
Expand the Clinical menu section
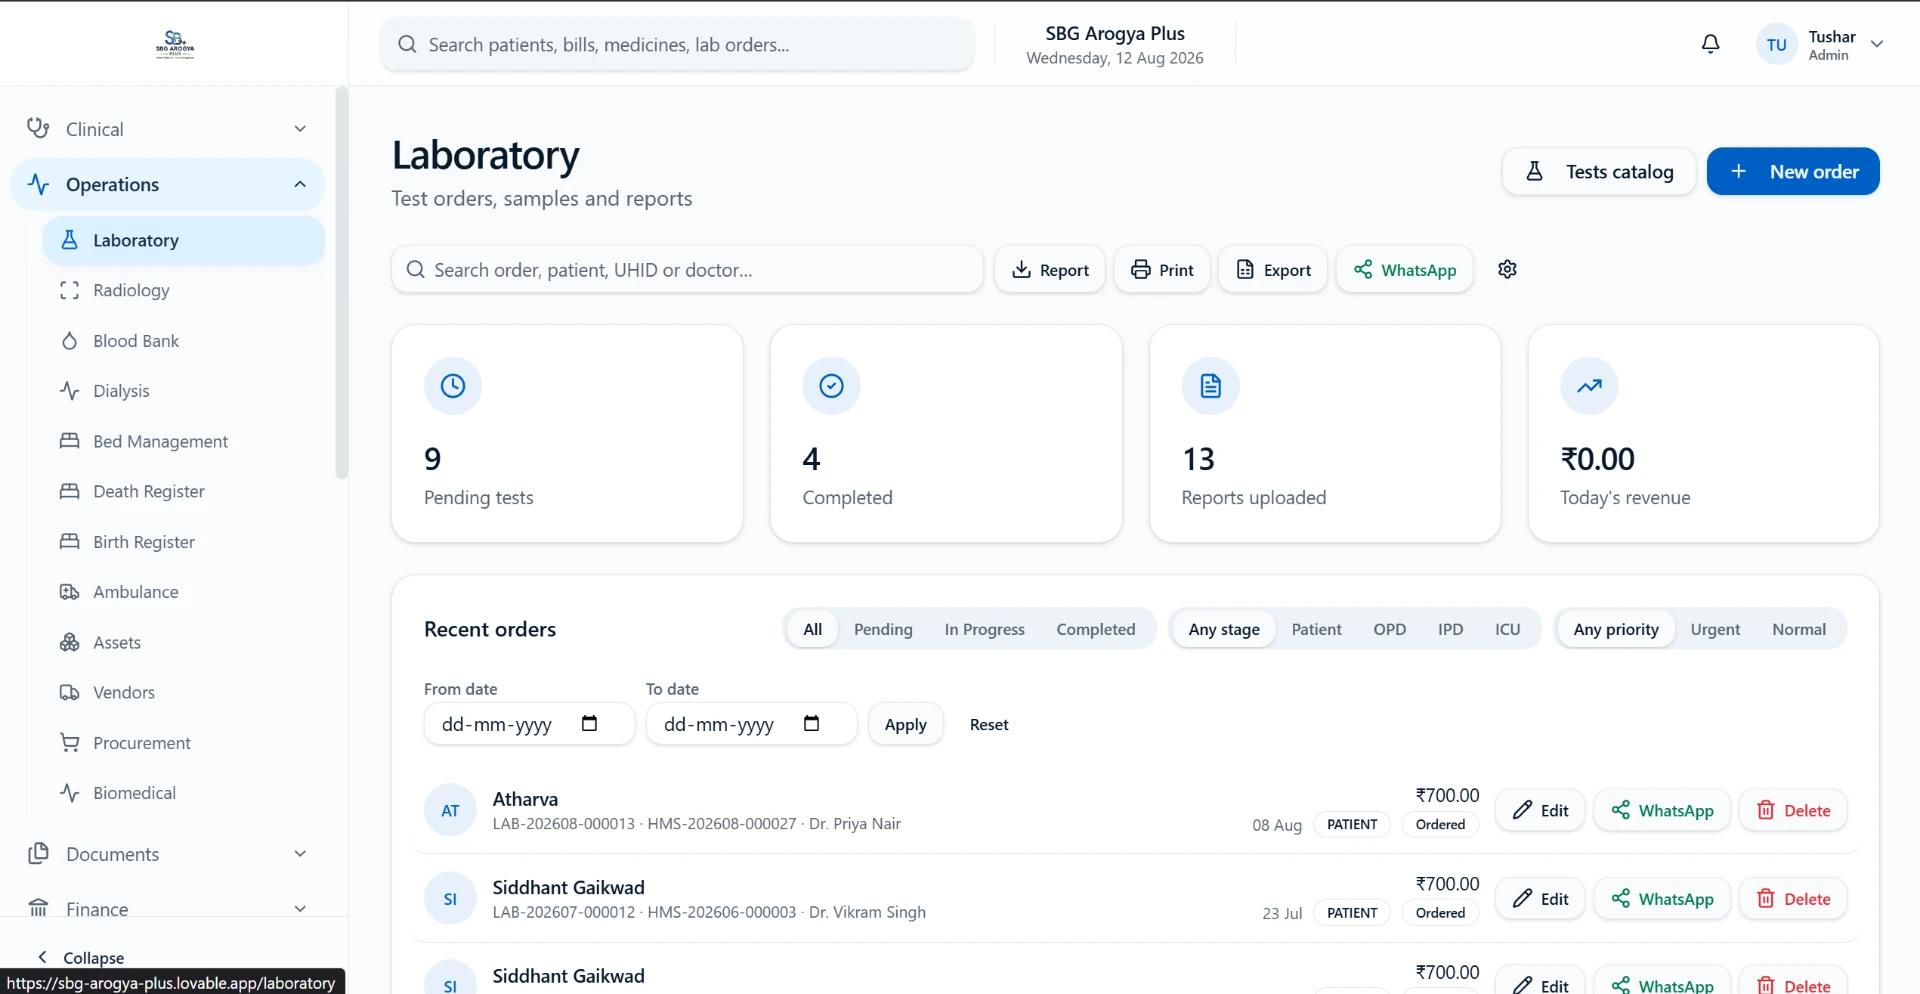point(167,129)
